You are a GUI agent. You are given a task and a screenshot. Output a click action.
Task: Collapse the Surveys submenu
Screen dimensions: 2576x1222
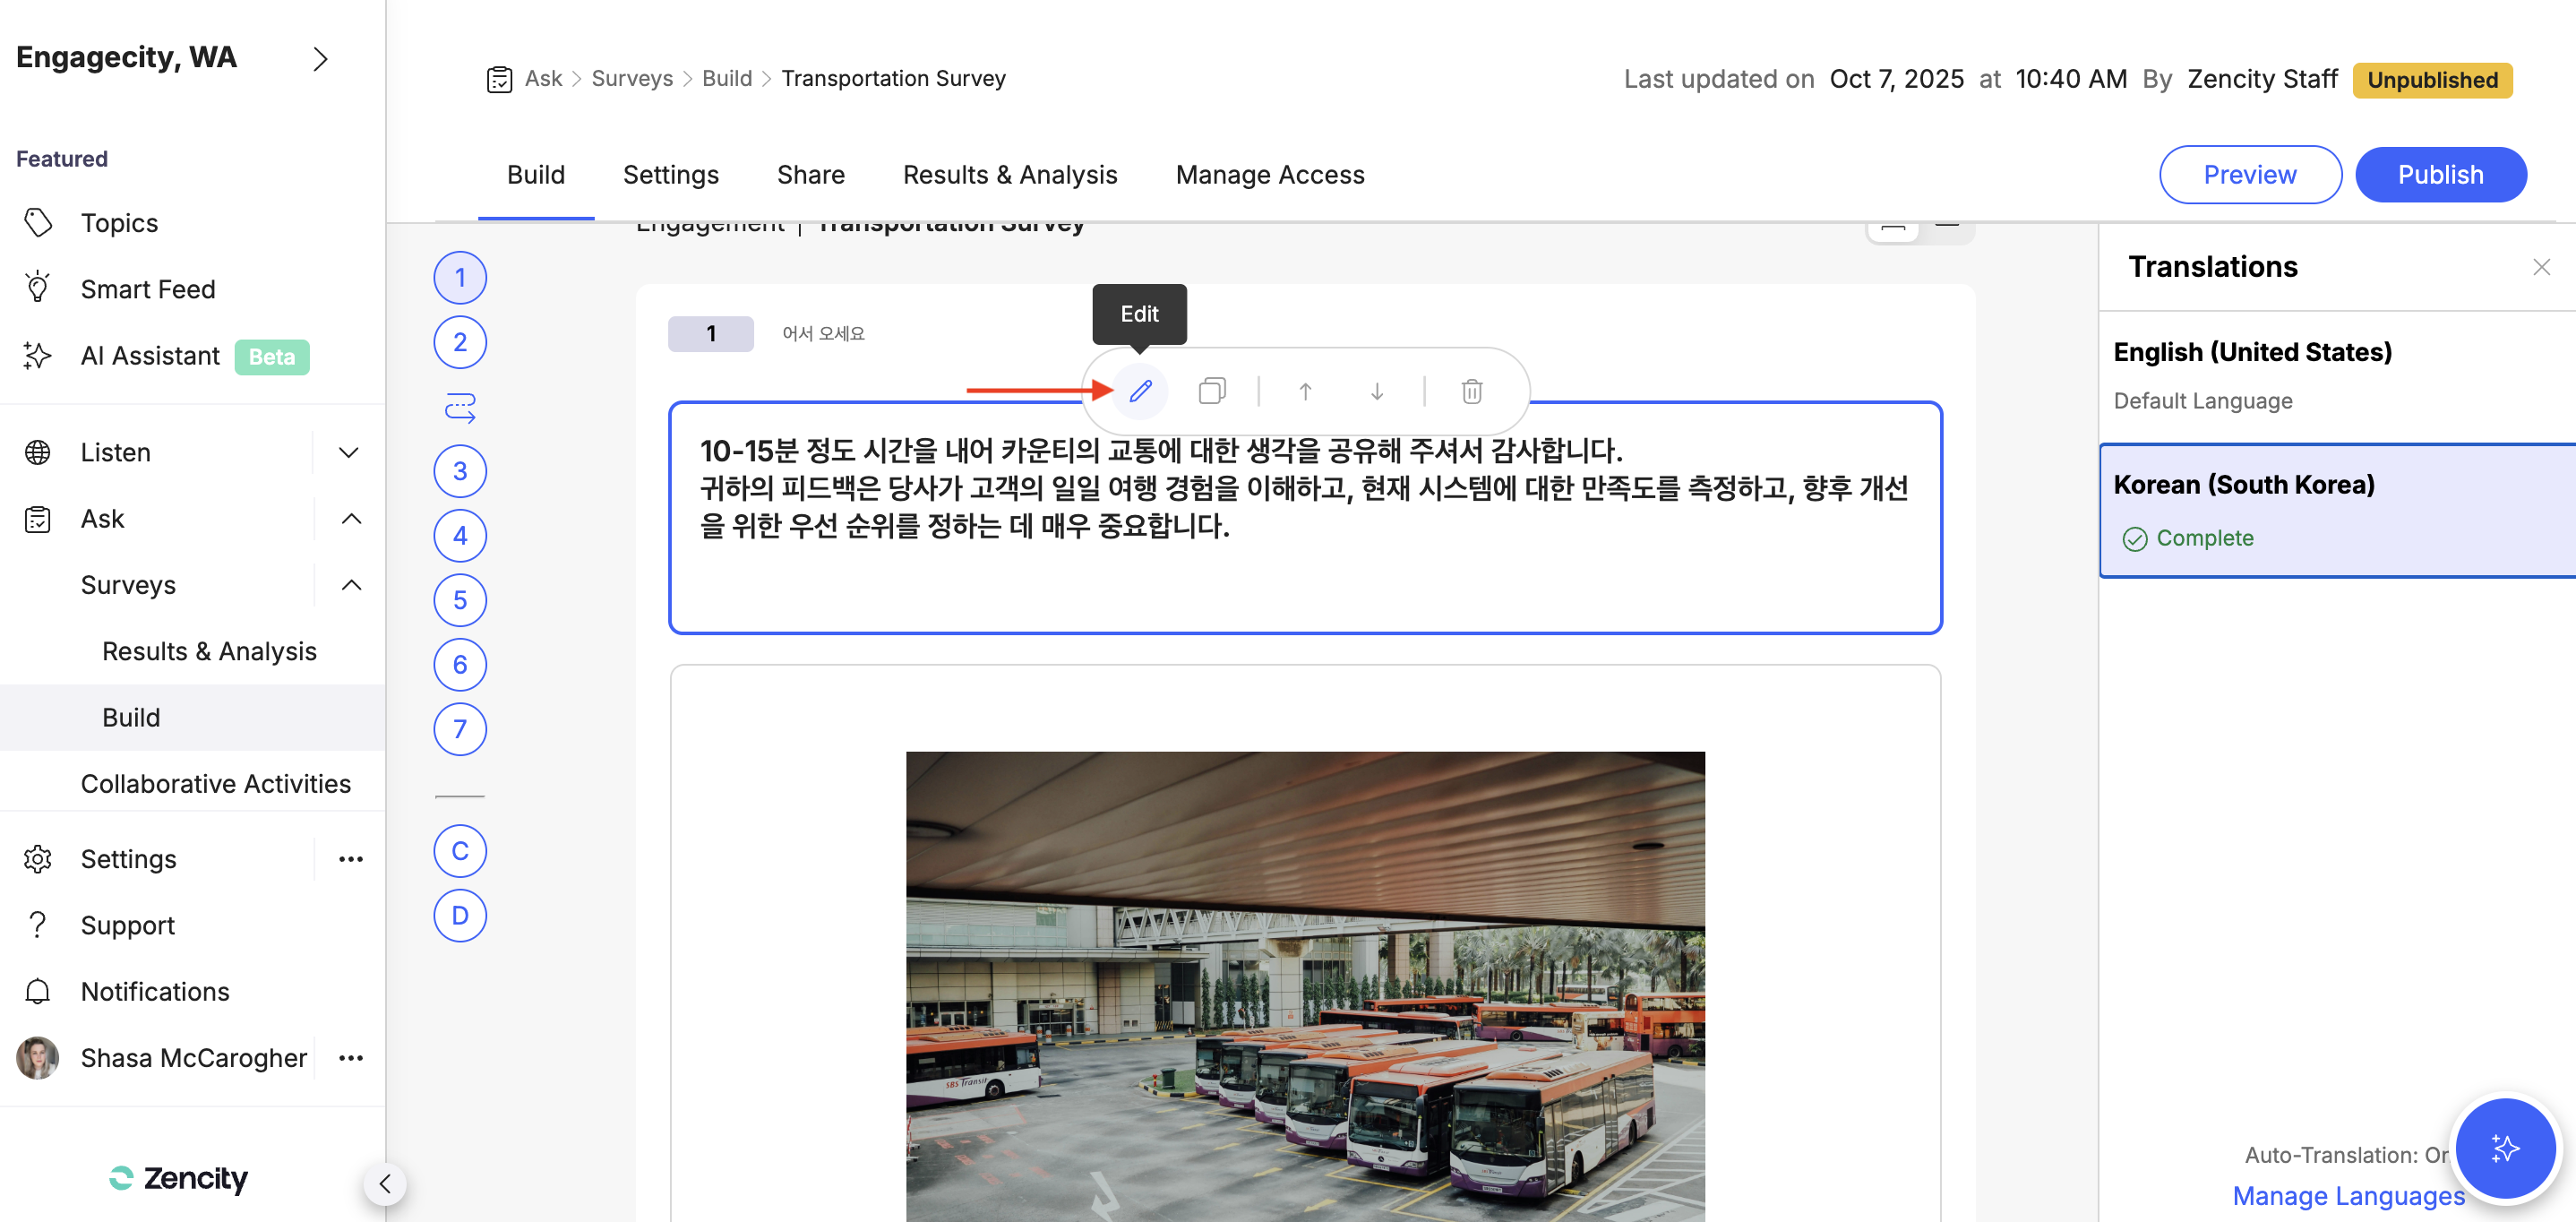pyautogui.click(x=351, y=585)
